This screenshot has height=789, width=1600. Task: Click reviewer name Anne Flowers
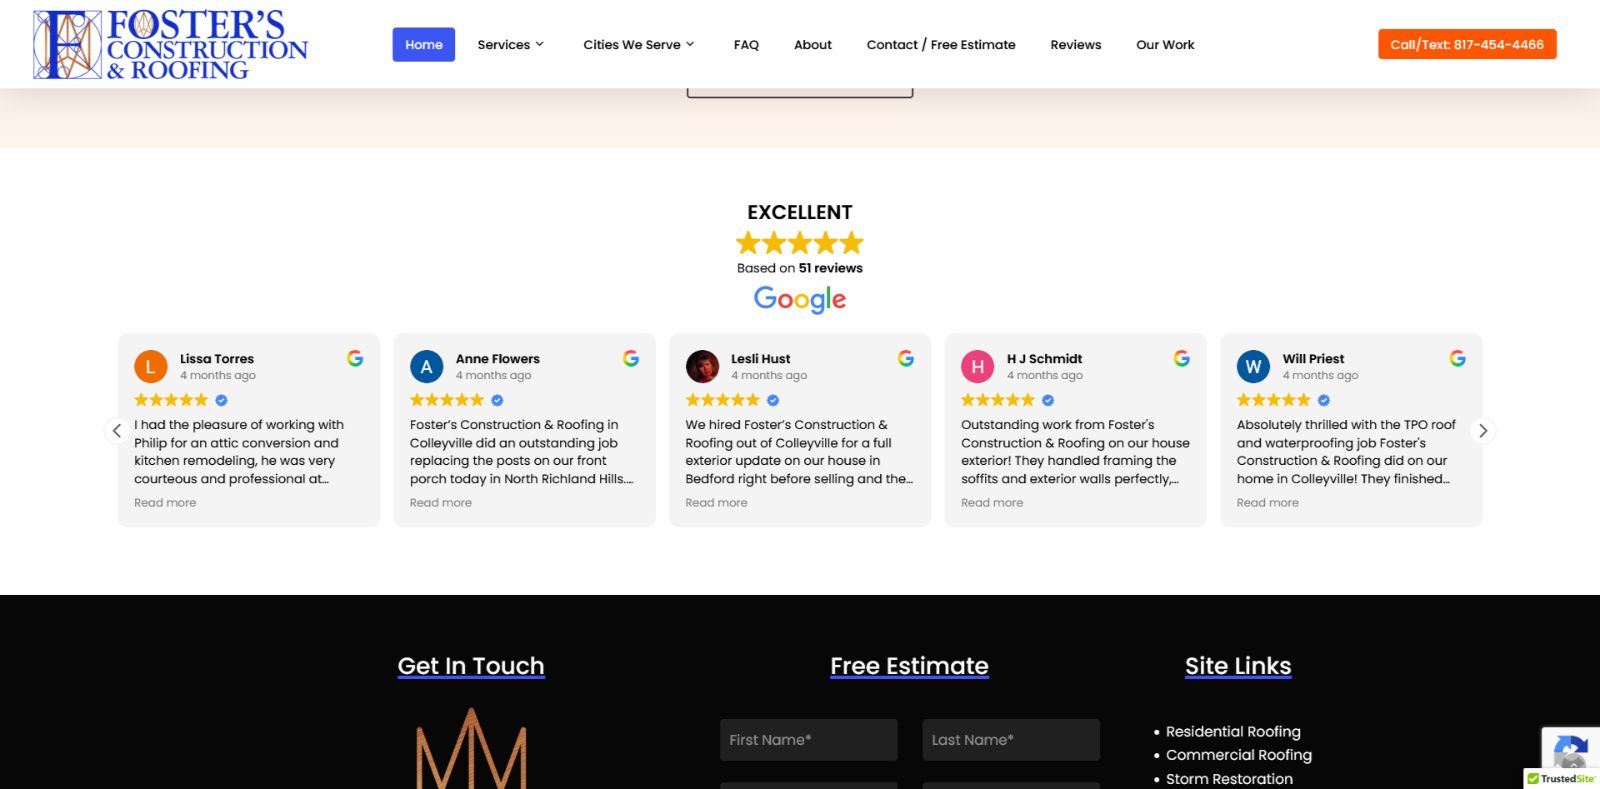(x=498, y=359)
